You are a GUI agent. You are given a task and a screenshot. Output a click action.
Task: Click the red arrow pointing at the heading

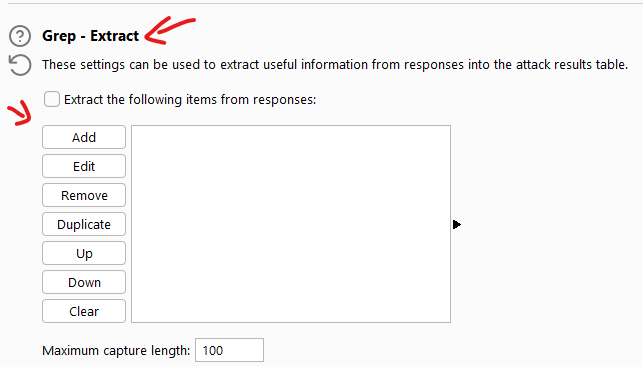pos(170,30)
